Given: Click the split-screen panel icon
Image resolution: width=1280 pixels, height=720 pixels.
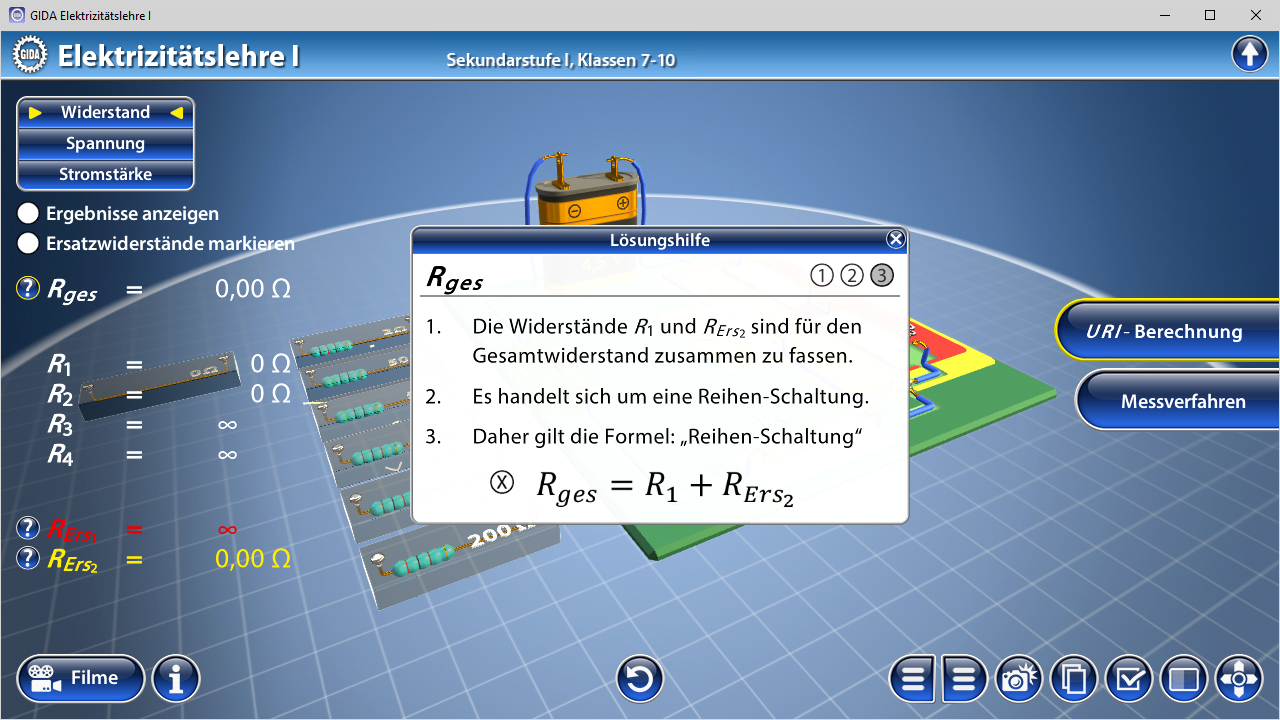Looking at the screenshot, I should [x=1184, y=680].
